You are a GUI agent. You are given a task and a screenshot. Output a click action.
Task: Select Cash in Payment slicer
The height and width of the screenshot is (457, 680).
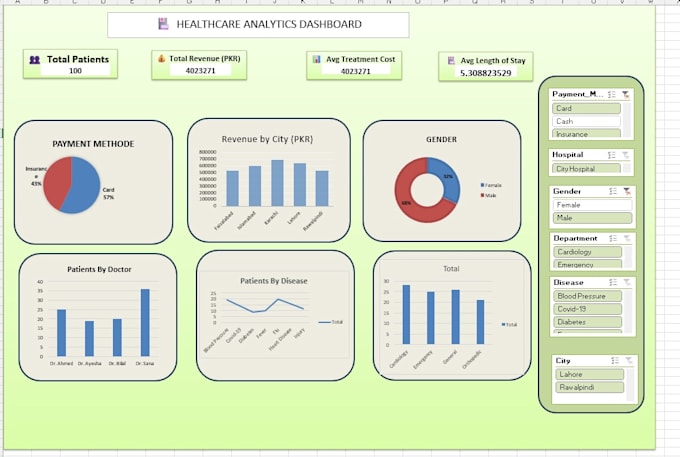coord(586,121)
